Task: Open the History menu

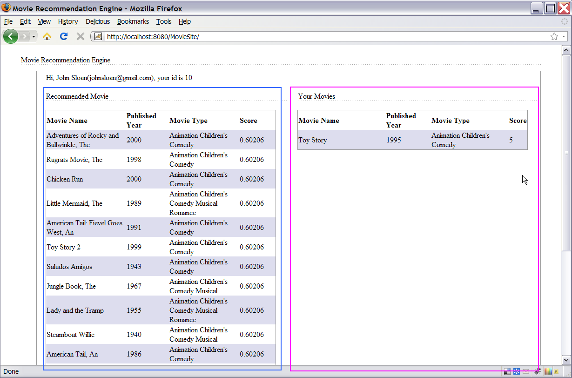Action: (68, 22)
